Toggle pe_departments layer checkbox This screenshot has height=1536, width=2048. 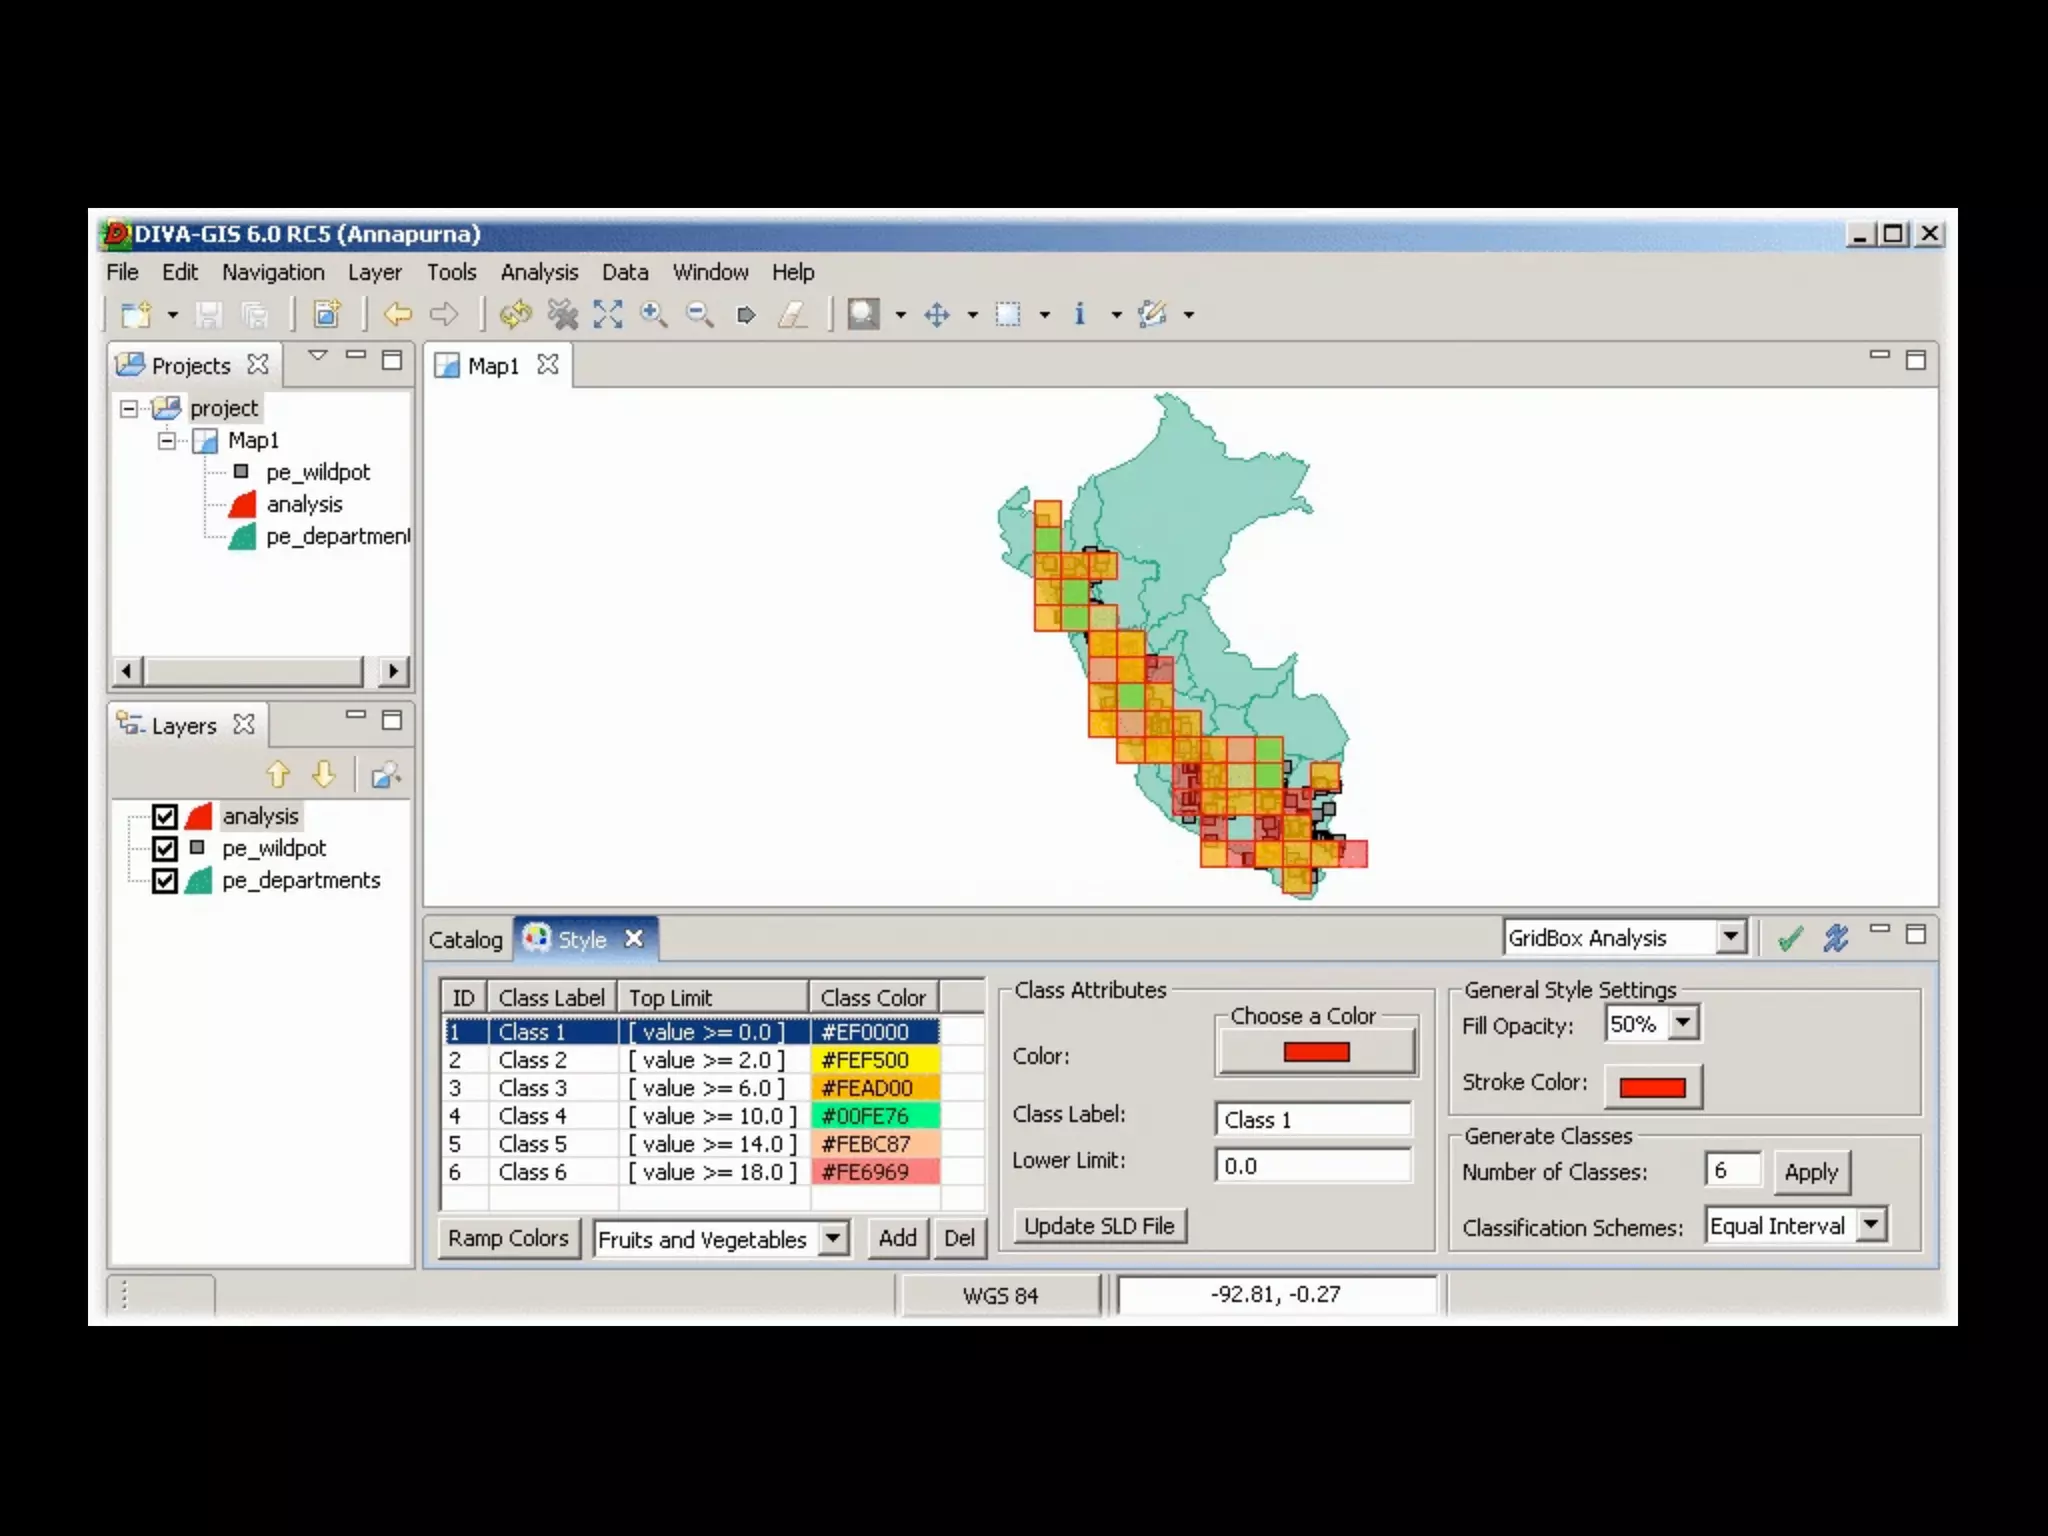pyautogui.click(x=165, y=880)
